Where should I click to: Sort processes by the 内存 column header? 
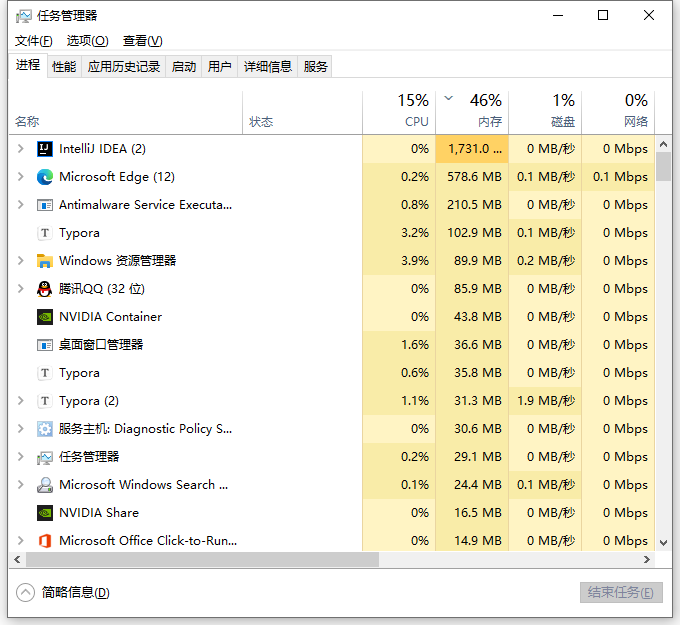[x=472, y=111]
